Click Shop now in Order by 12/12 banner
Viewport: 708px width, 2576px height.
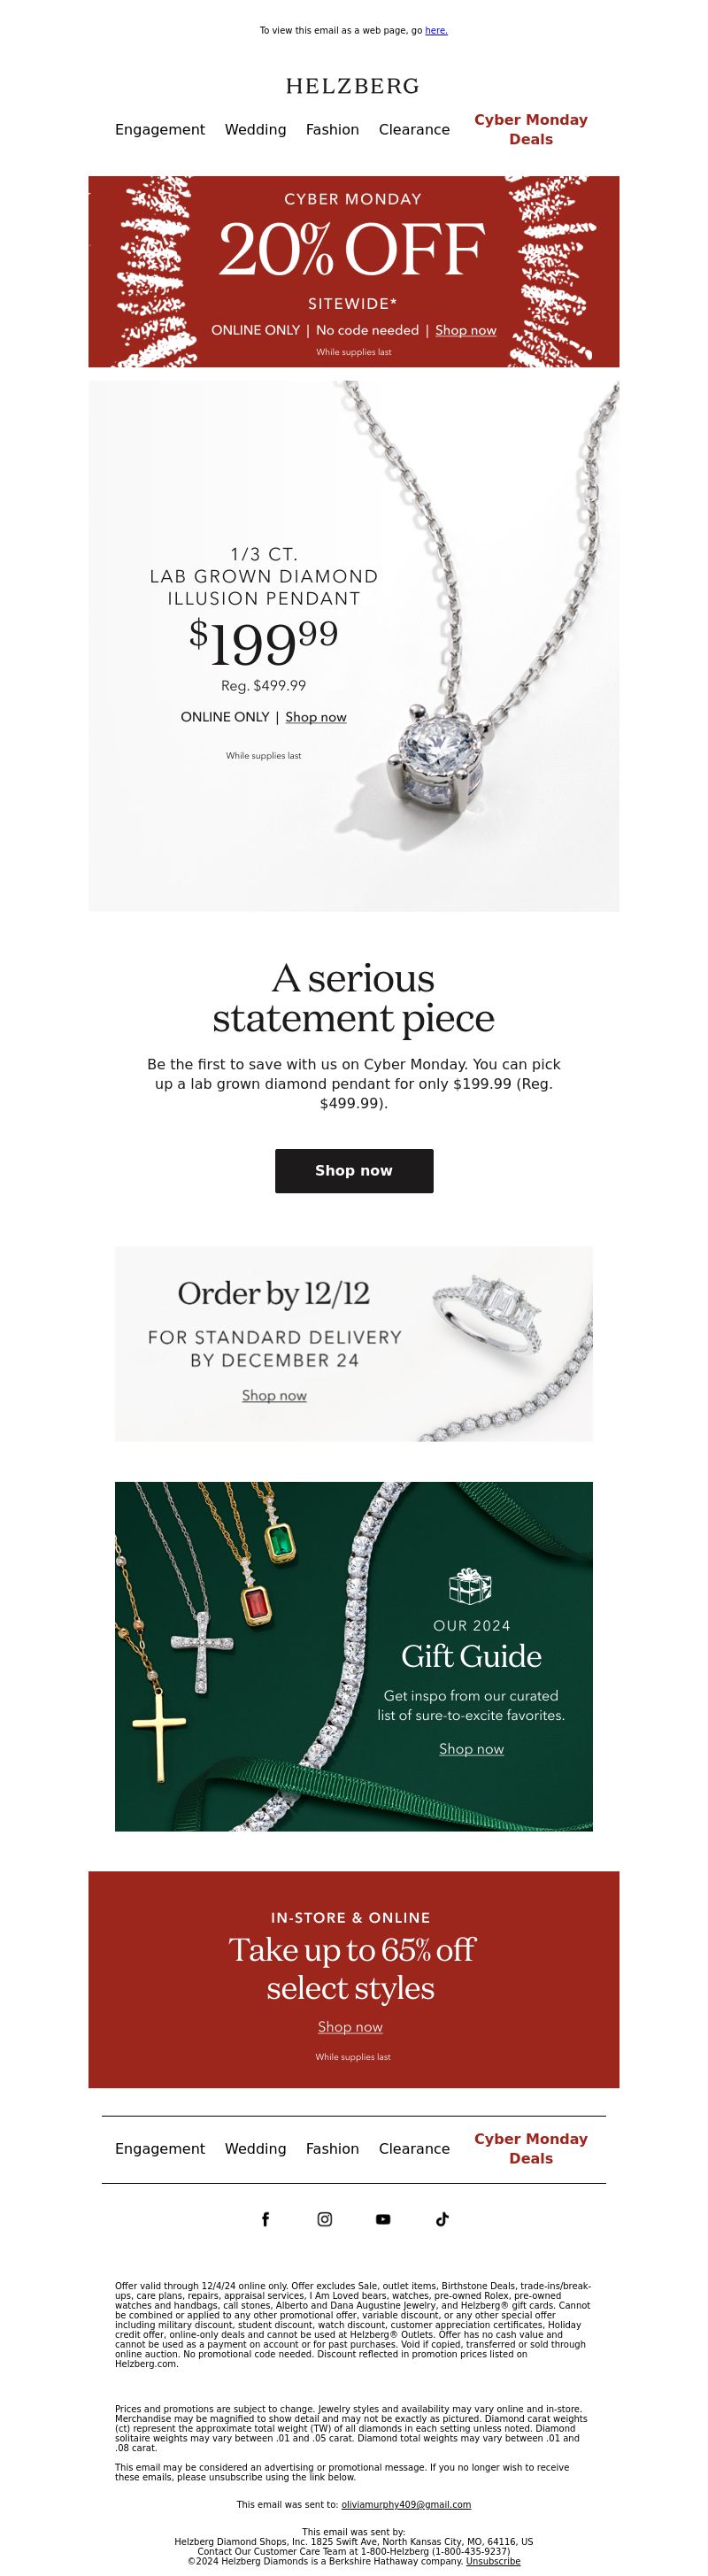click(274, 1395)
